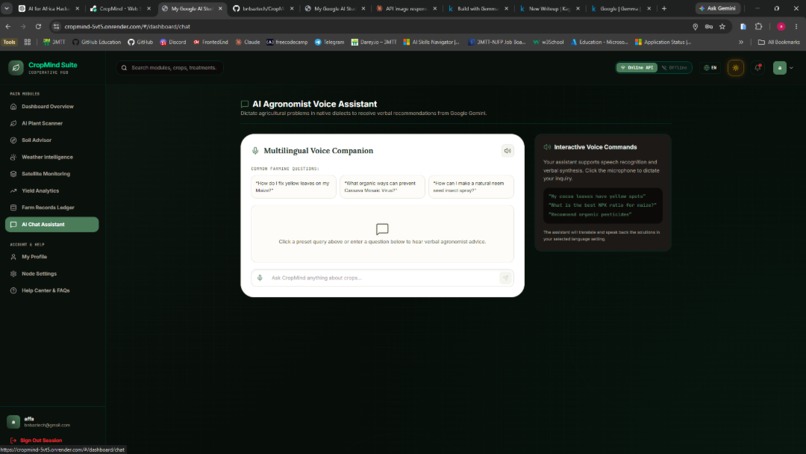The image size is (806, 454).
Task: Click Sign Out Session
Action: [x=36, y=440]
